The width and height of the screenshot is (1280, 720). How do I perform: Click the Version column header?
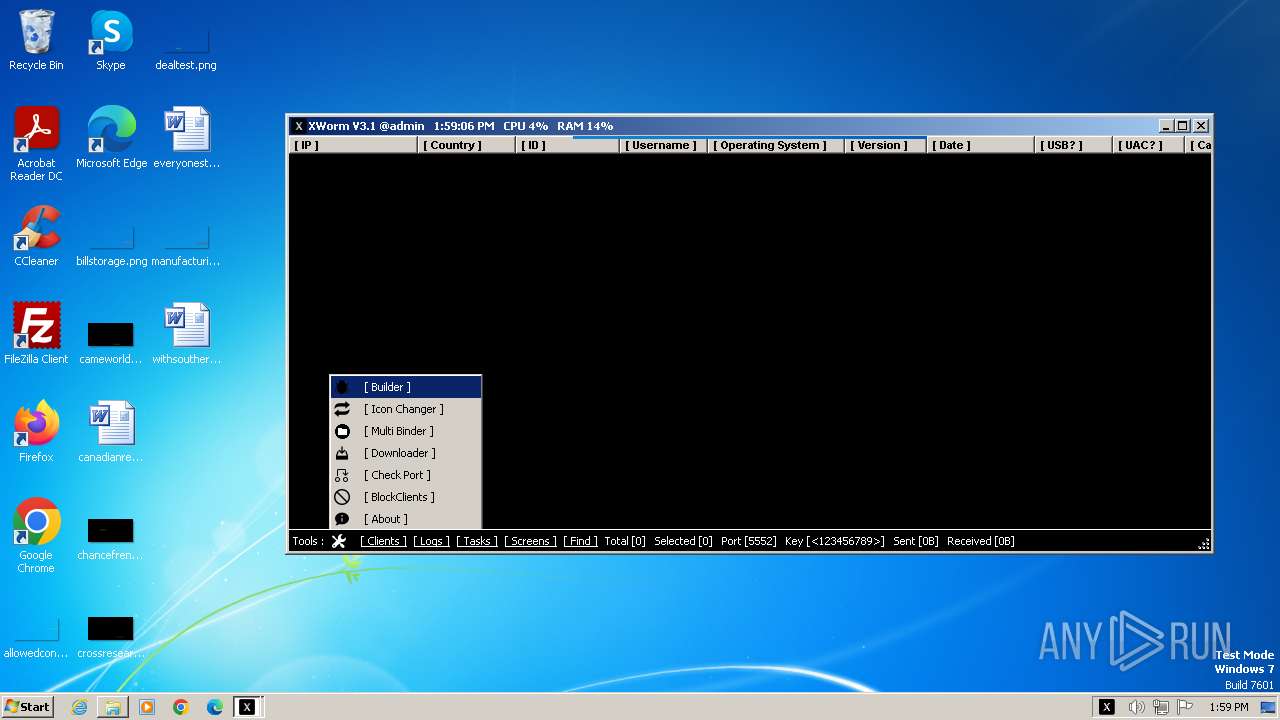coord(886,145)
